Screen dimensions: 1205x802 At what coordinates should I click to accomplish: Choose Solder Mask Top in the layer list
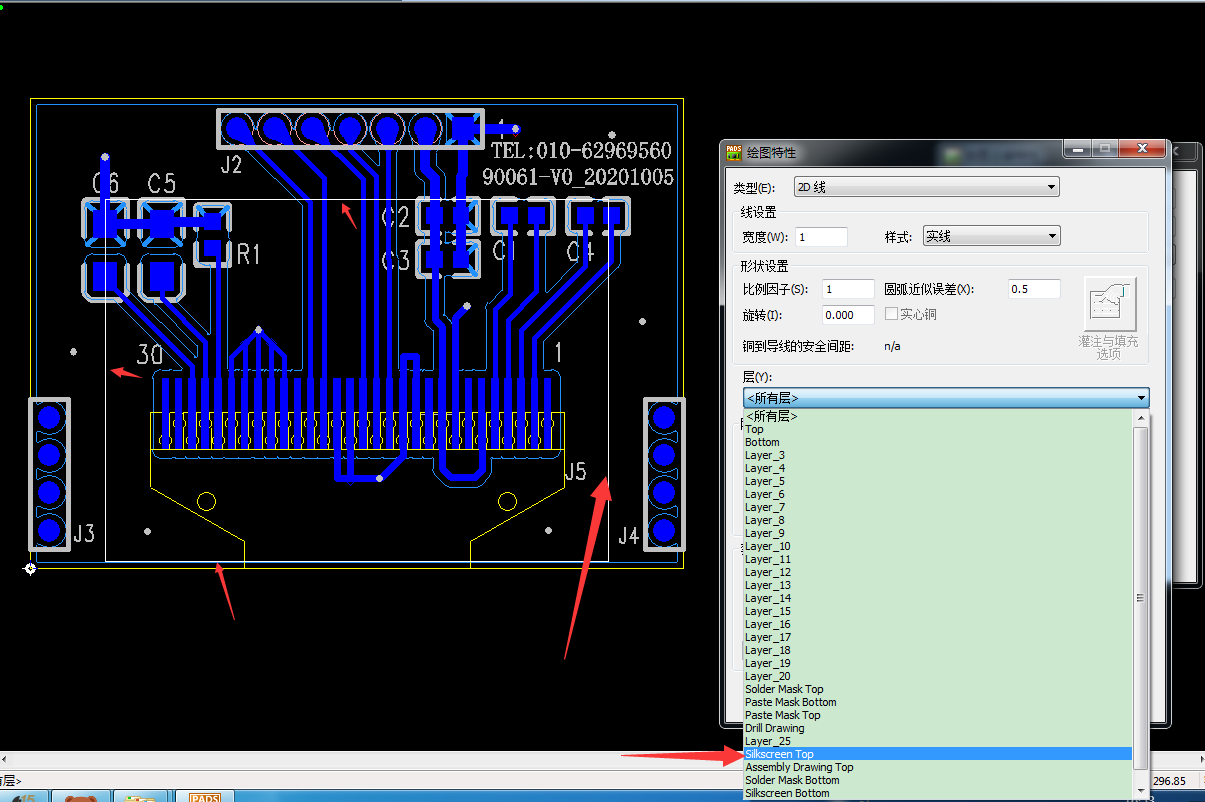(784, 689)
